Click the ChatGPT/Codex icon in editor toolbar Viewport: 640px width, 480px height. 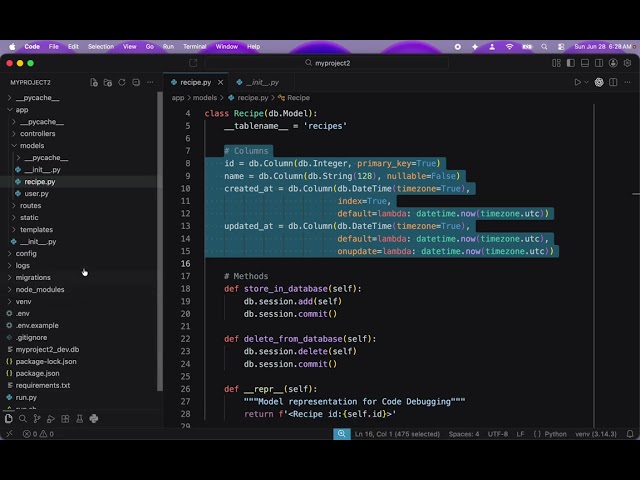(x=599, y=82)
